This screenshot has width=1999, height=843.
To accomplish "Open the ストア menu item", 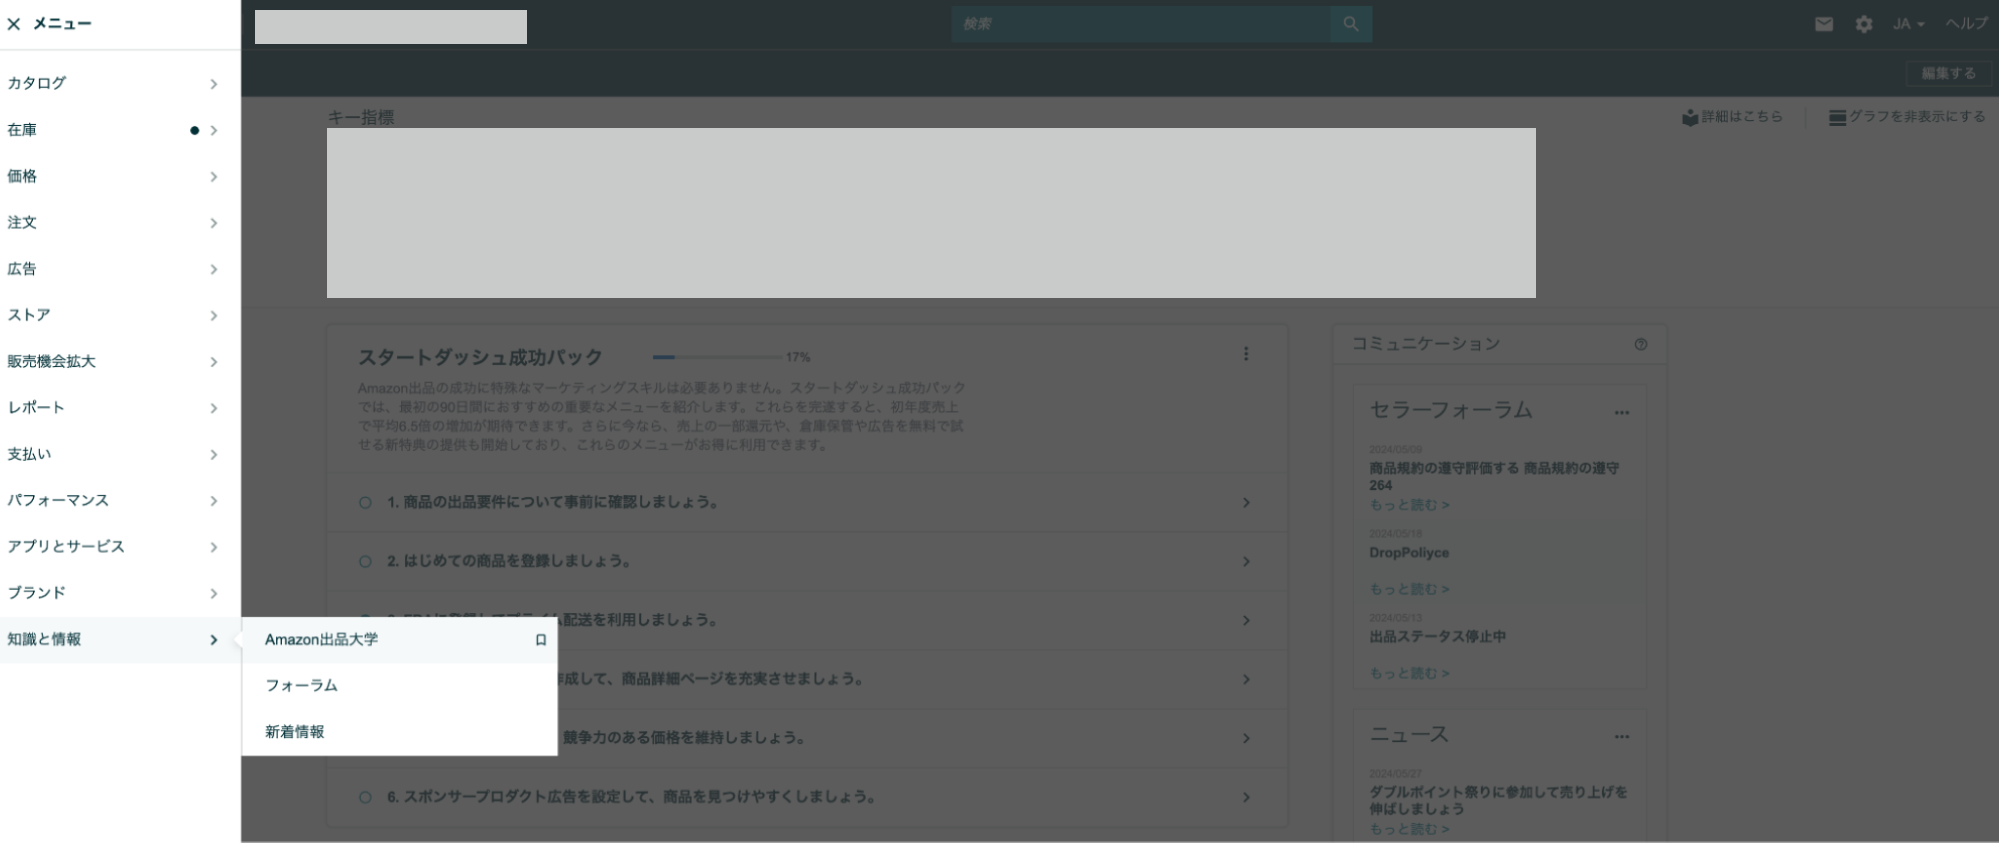I will click(120, 315).
